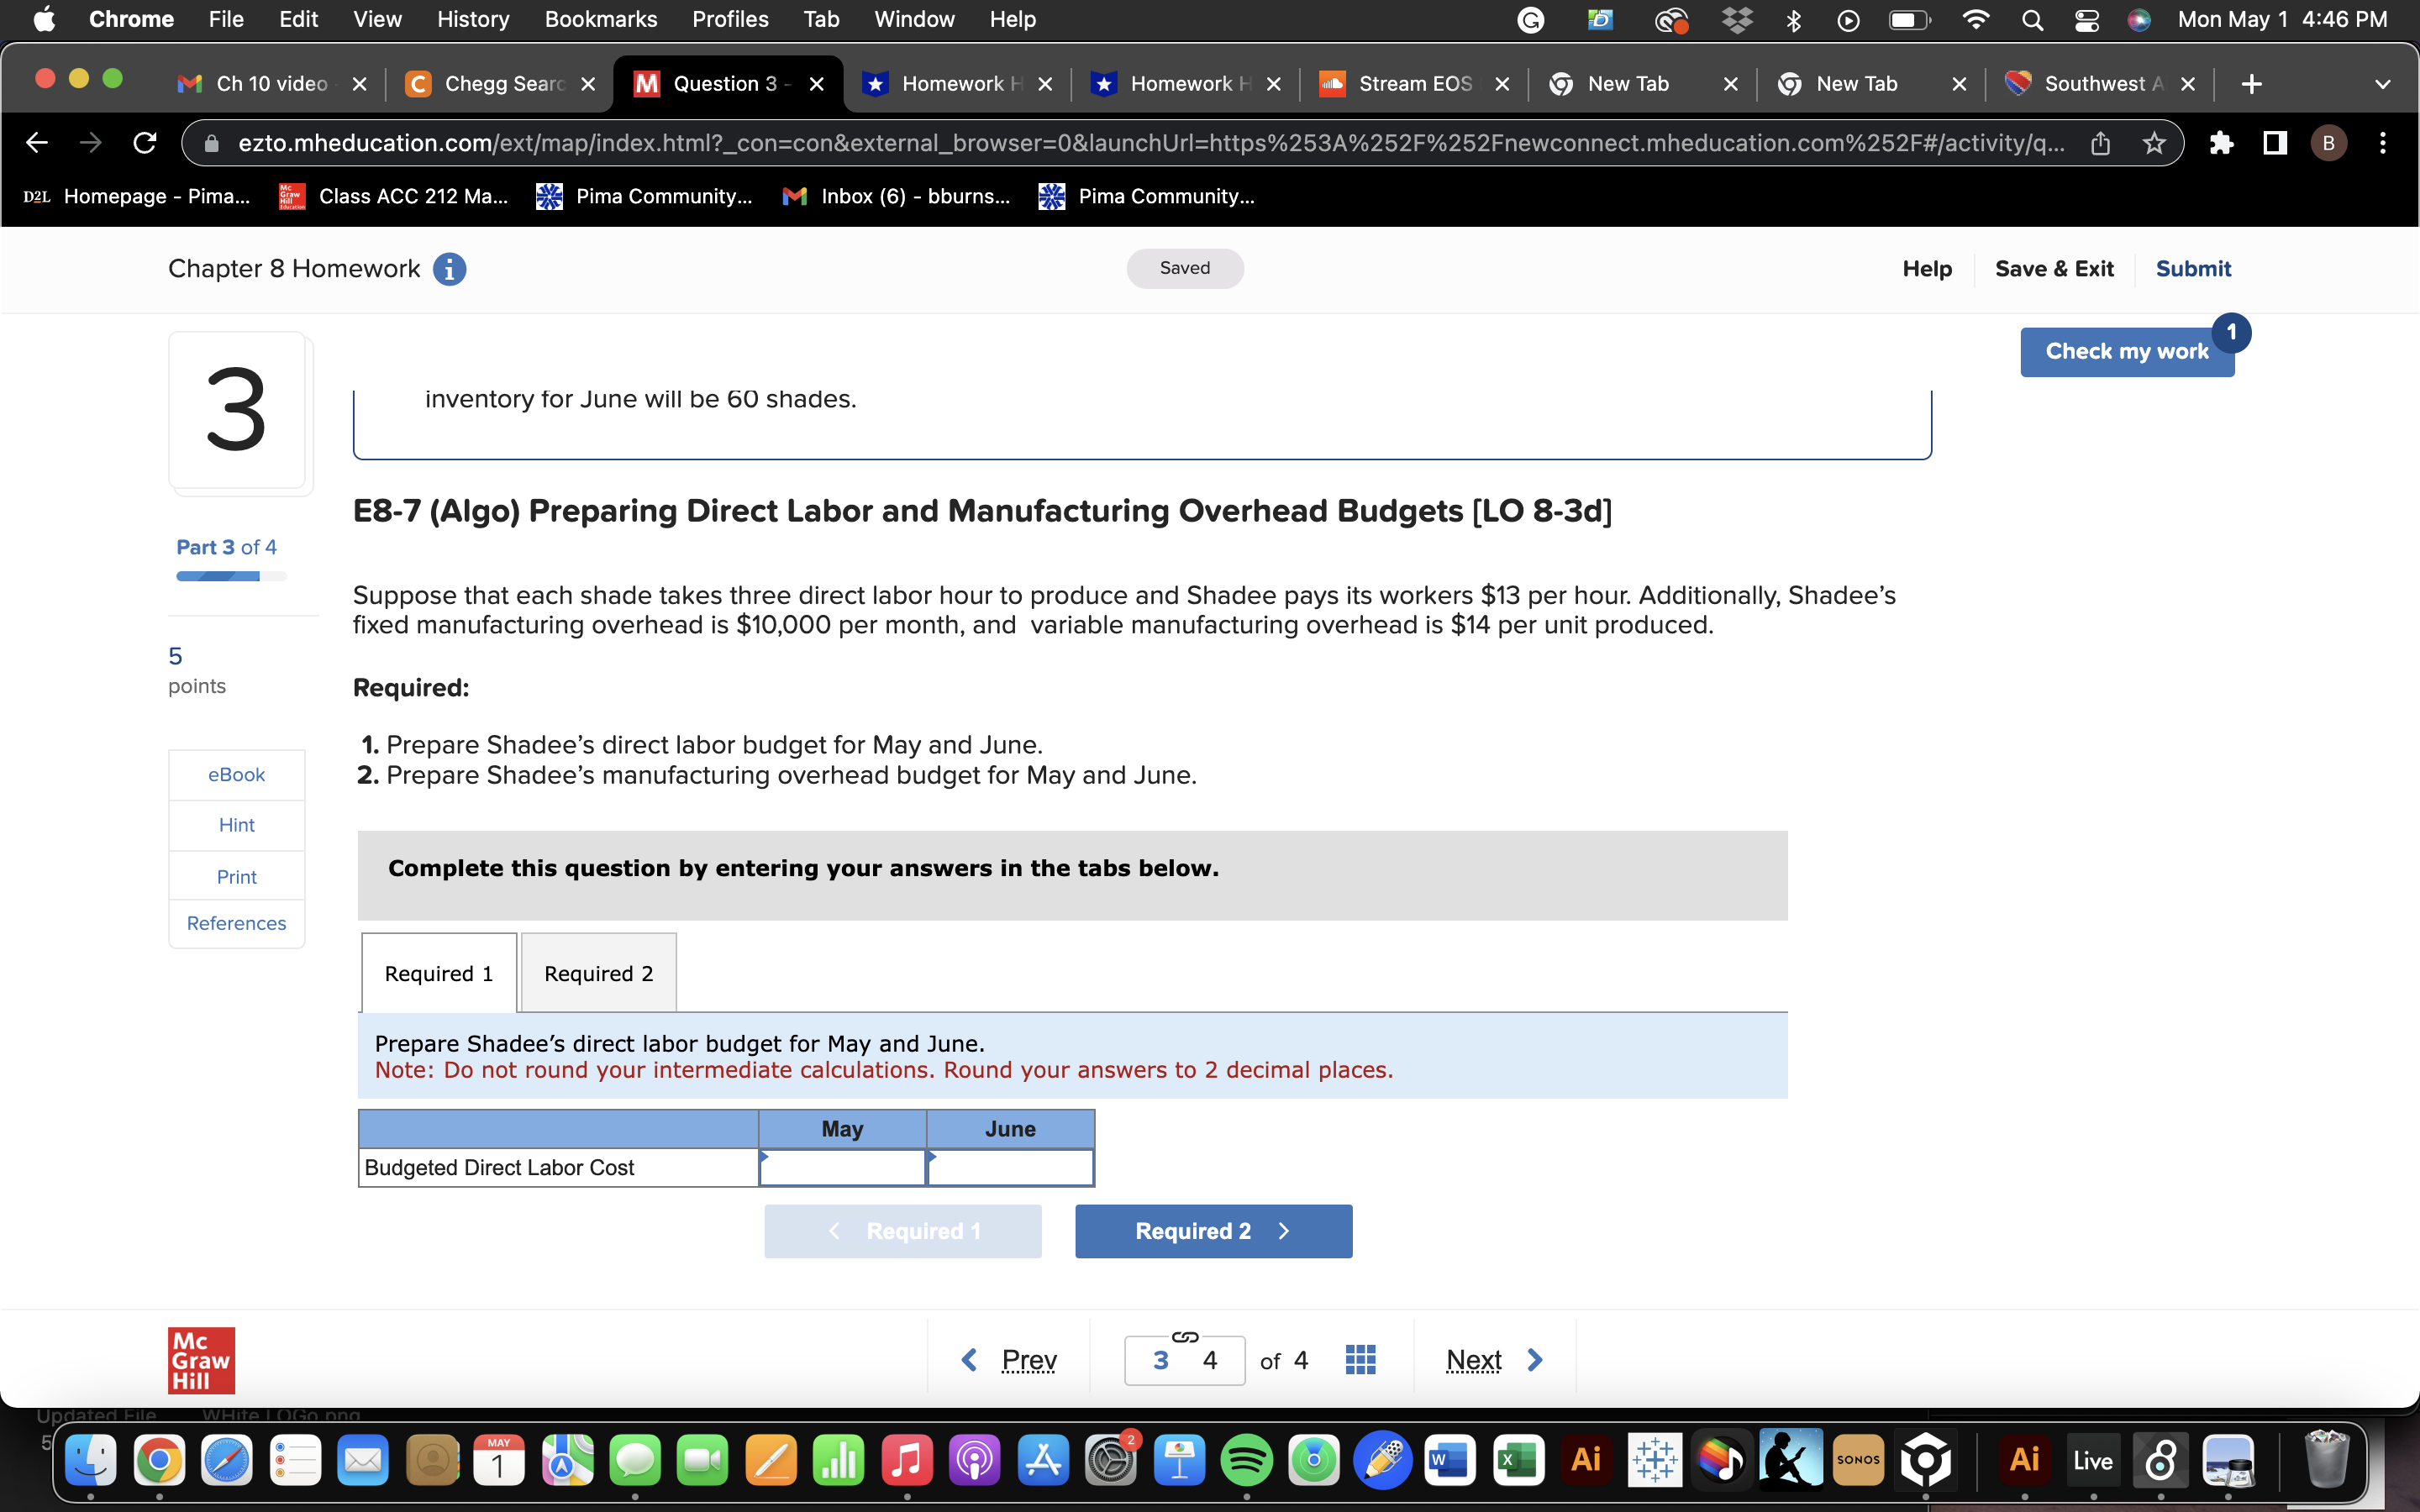
Task: Open the tab search dropdown chevron
Action: tap(2382, 84)
